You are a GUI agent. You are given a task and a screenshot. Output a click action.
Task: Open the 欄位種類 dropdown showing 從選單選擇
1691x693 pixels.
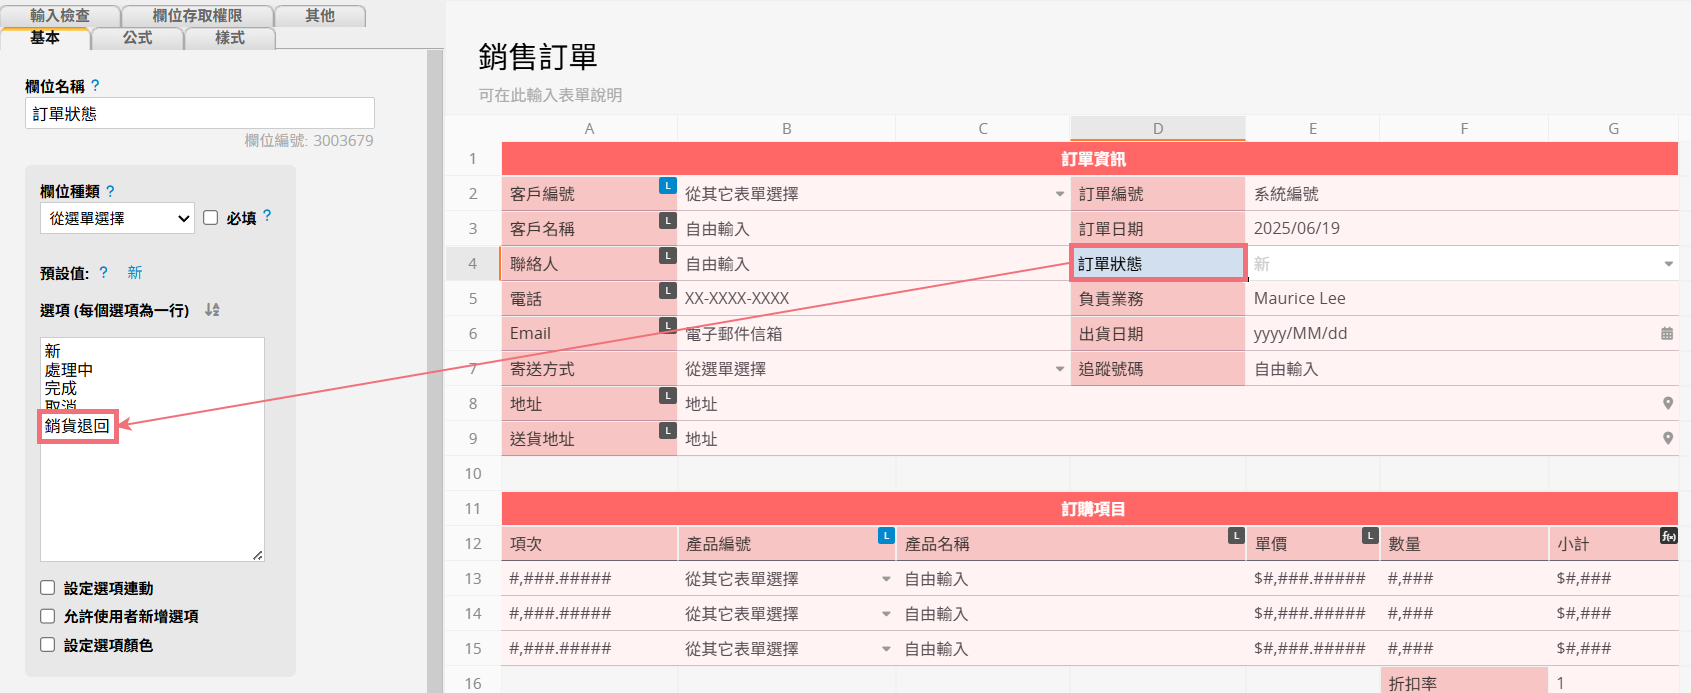point(117,218)
